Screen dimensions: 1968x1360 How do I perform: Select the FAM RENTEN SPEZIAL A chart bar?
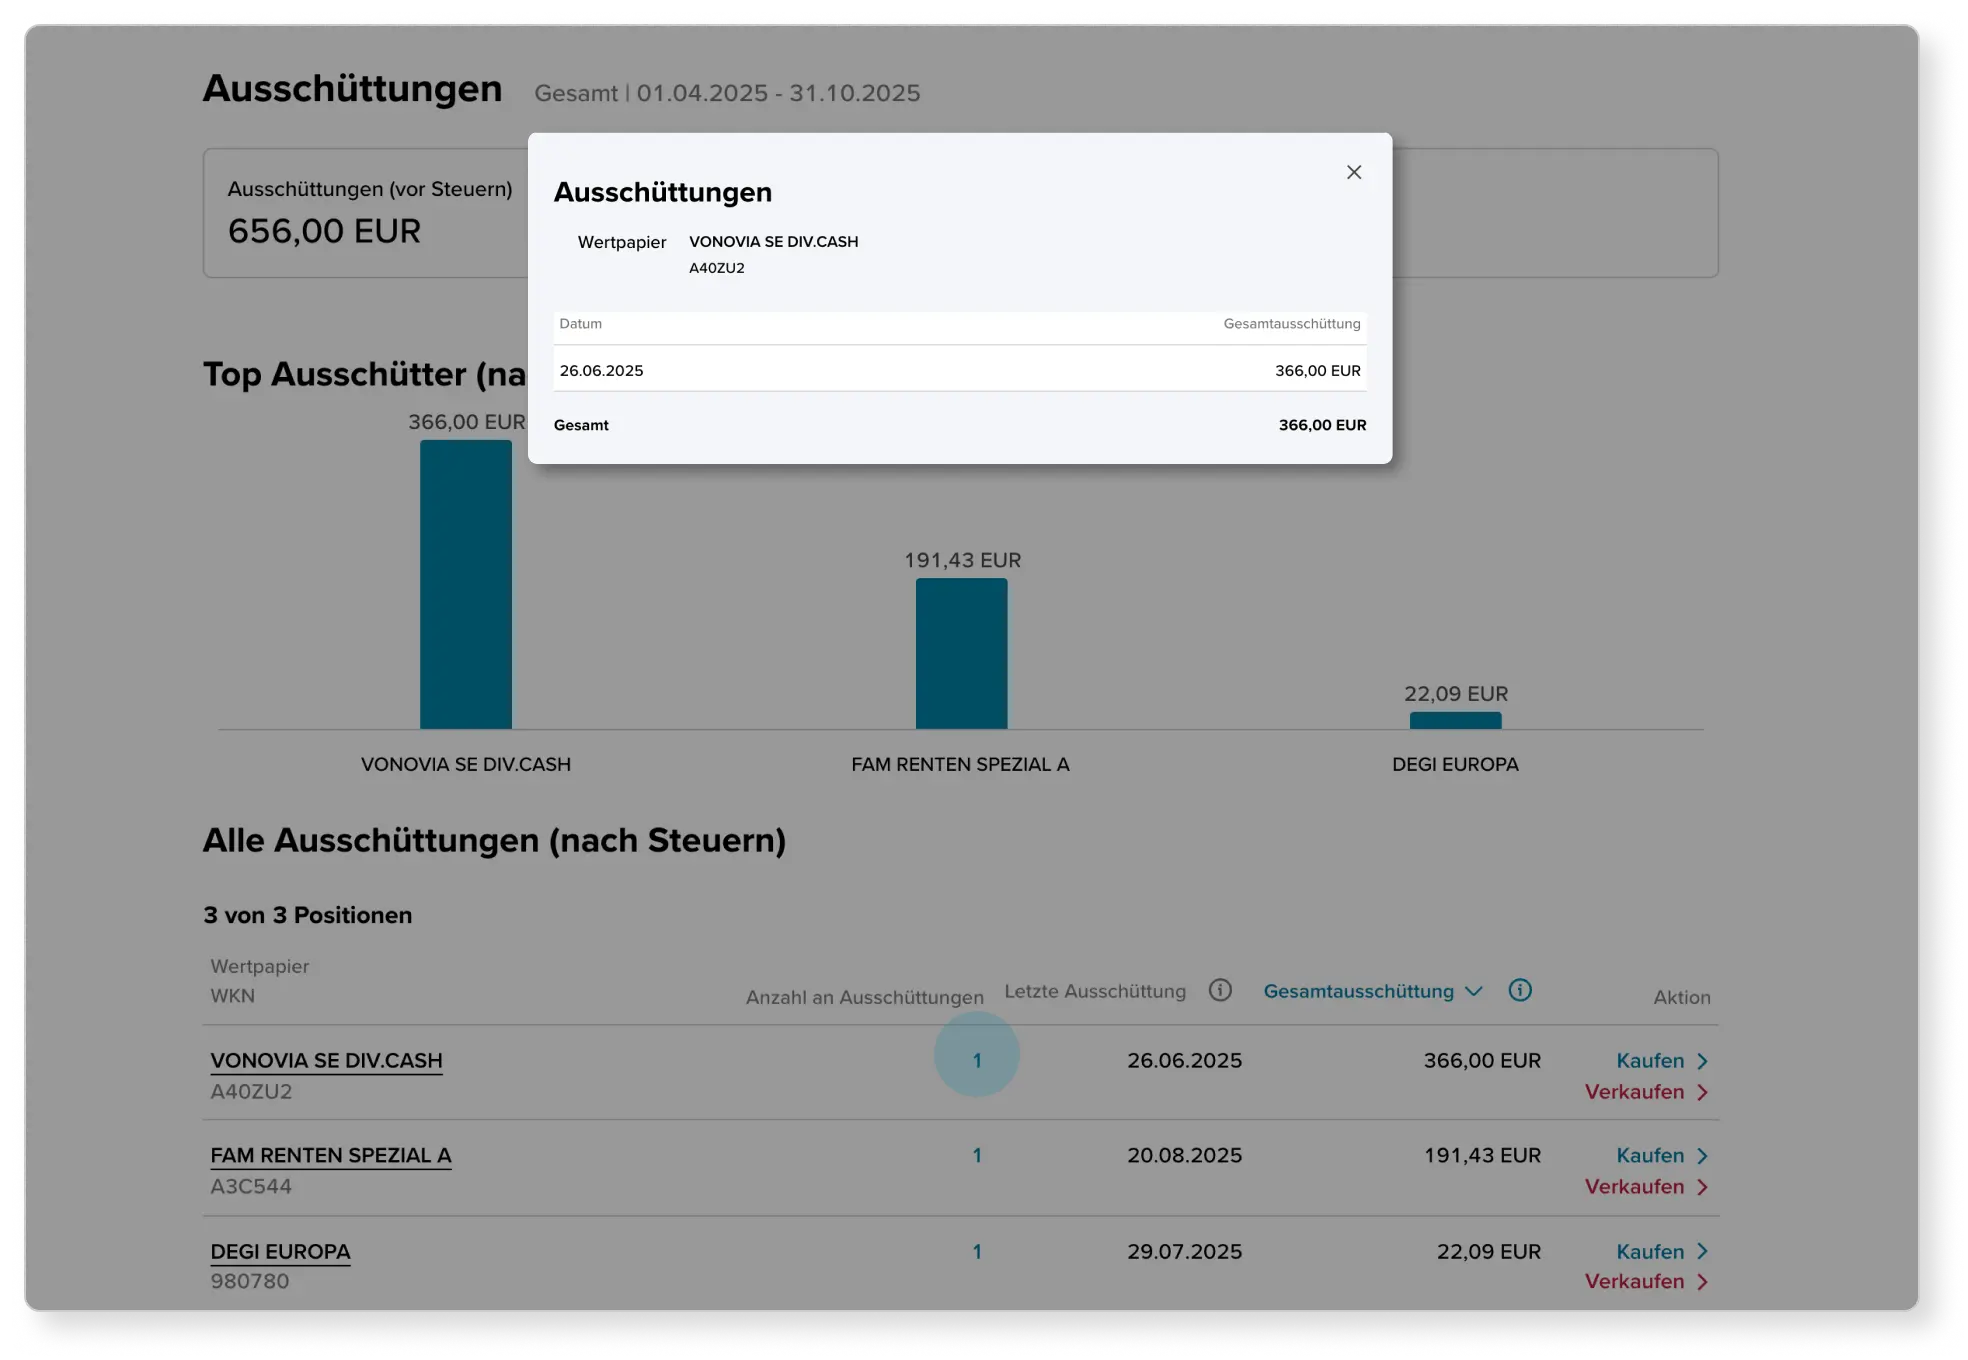click(x=961, y=654)
